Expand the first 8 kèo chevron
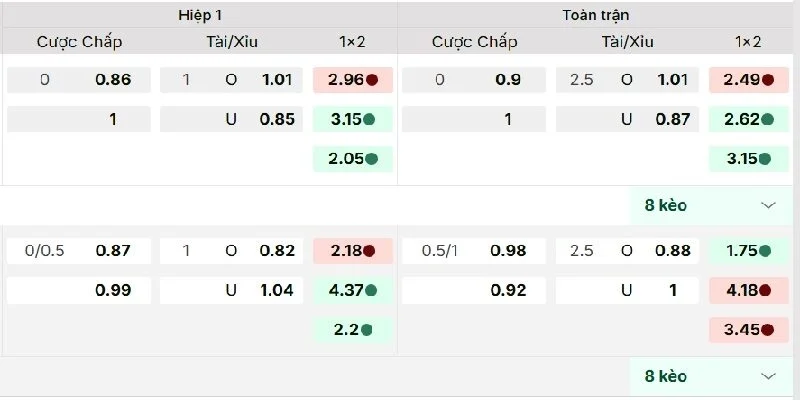The height and width of the screenshot is (400, 800). (x=768, y=205)
